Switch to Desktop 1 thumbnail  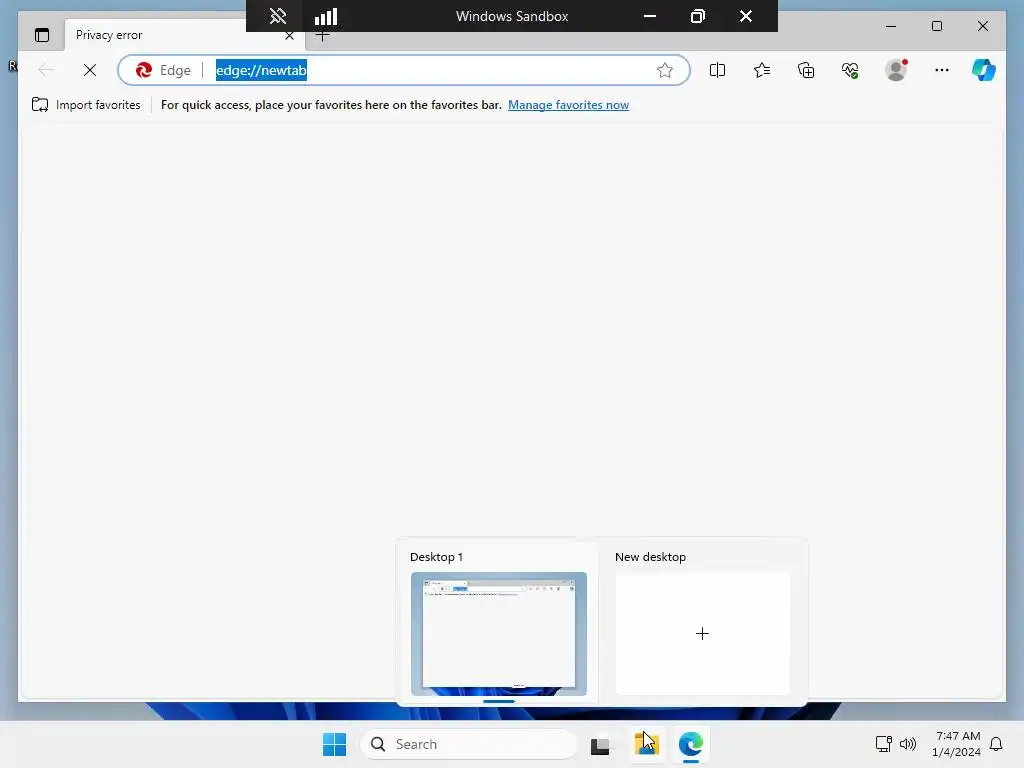[x=499, y=633]
